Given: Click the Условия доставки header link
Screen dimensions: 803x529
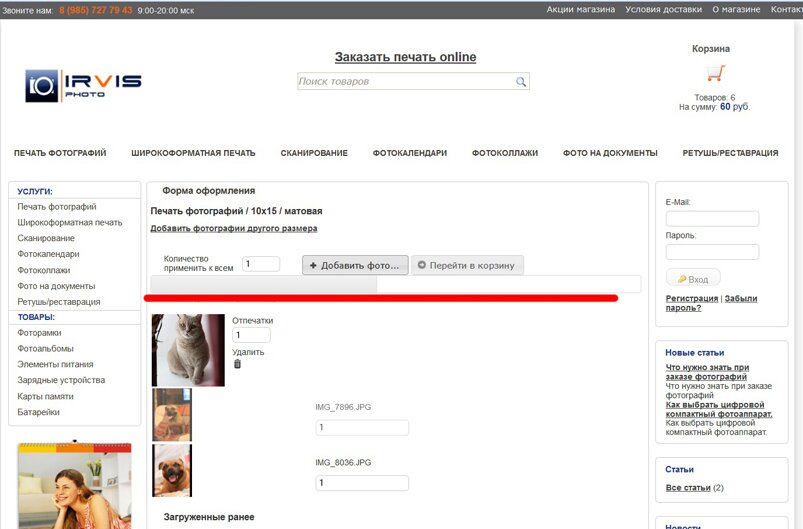Looking at the screenshot, I should pyautogui.click(x=662, y=9).
